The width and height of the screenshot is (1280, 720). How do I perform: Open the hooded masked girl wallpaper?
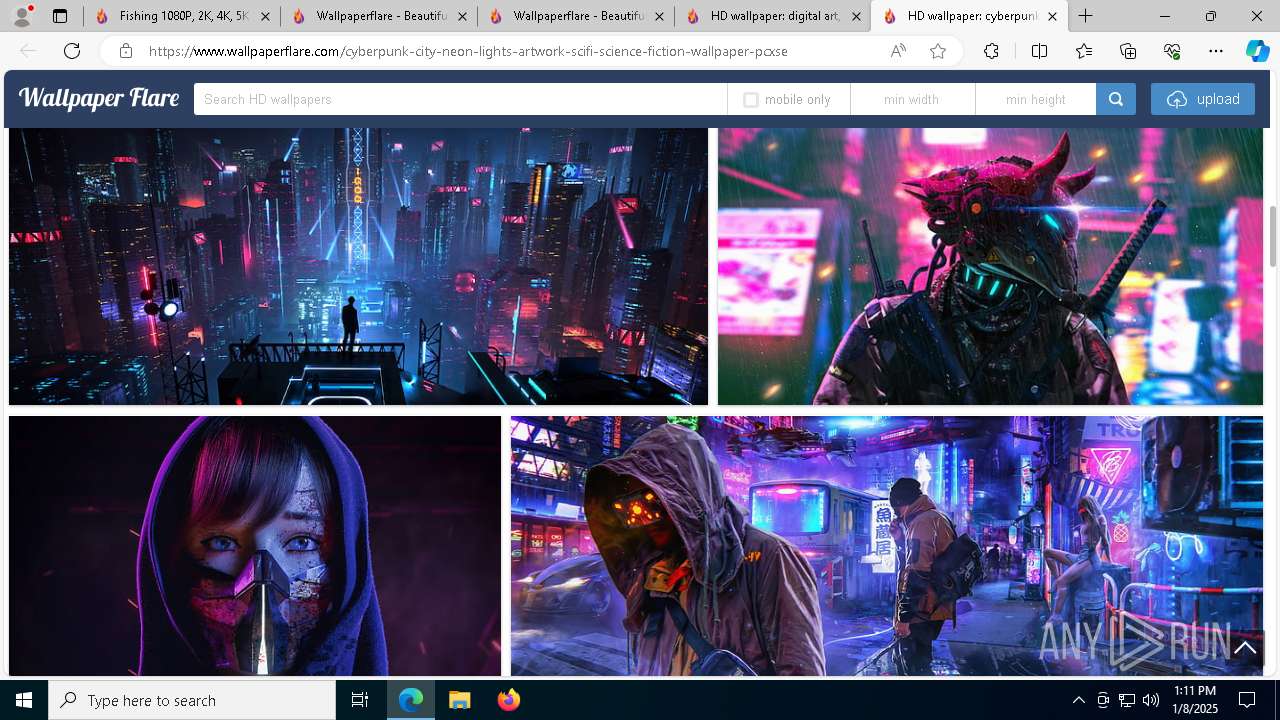coord(255,546)
